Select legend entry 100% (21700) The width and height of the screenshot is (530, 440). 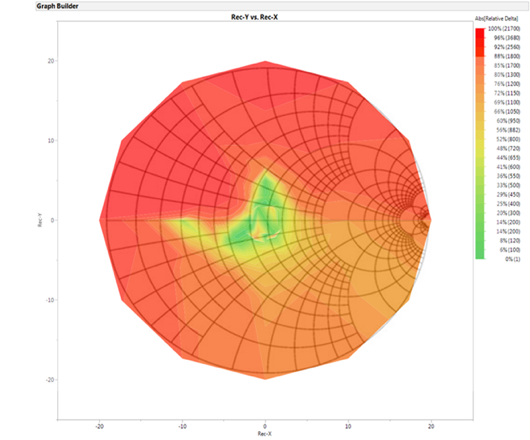[x=504, y=29]
